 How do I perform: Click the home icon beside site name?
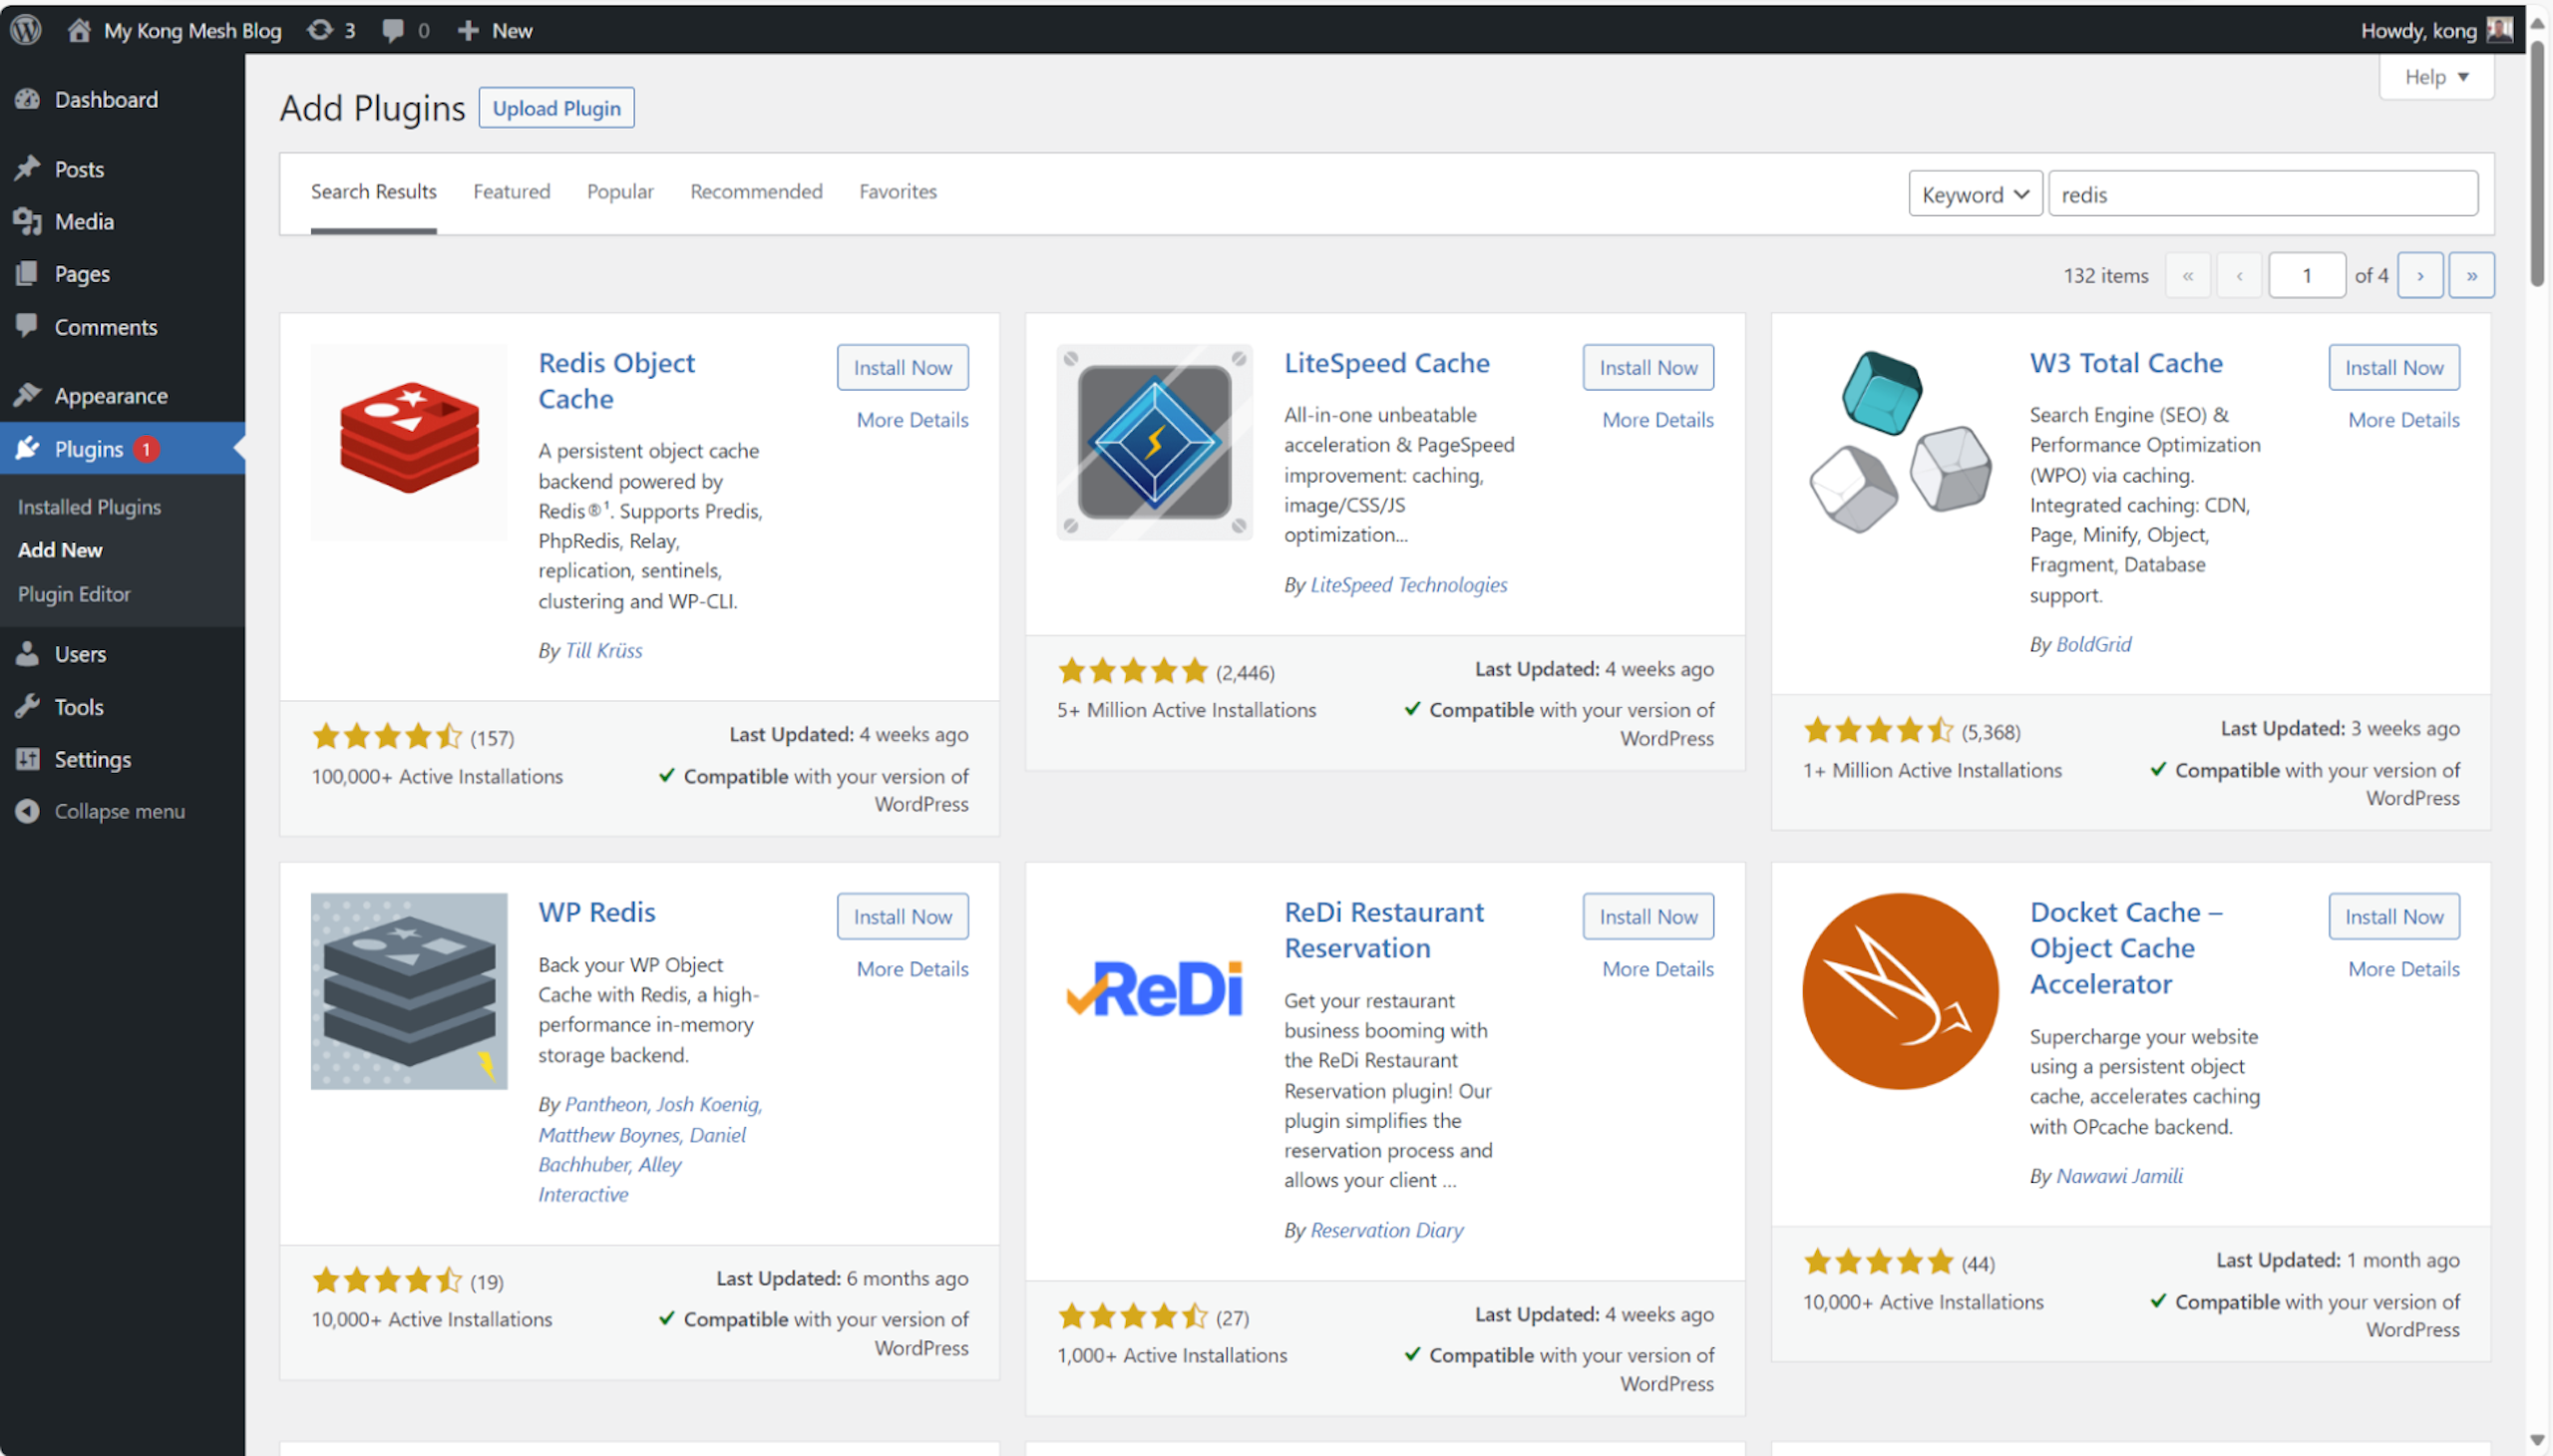(x=79, y=30)
